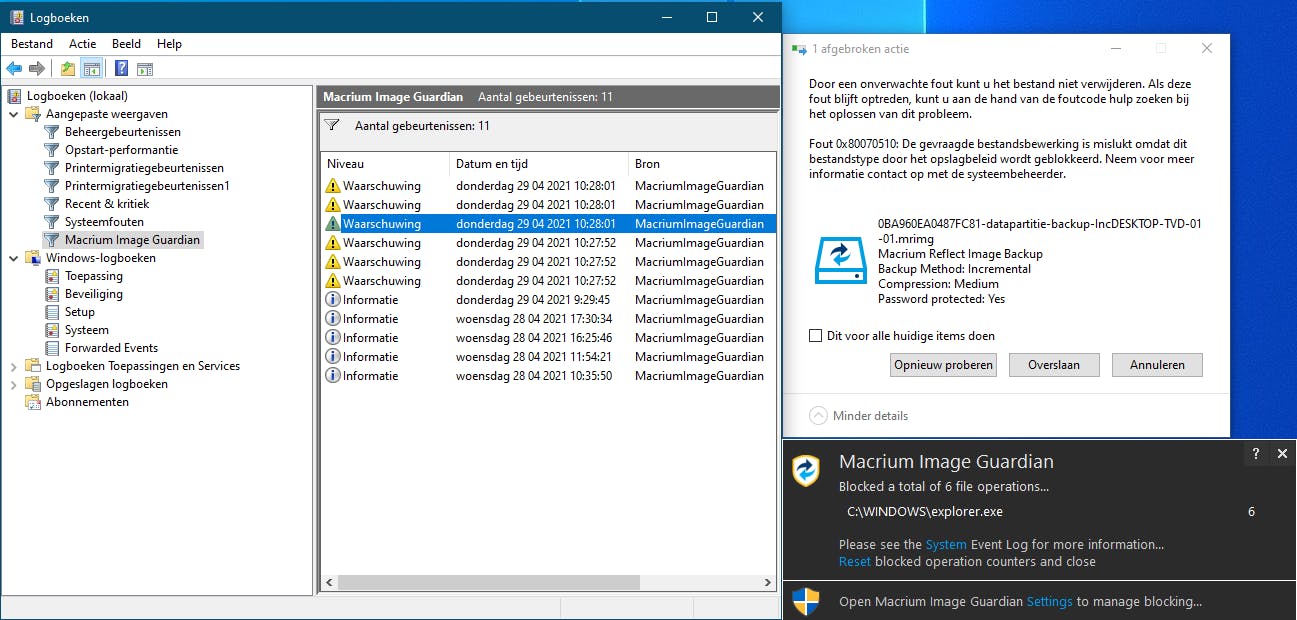Collapse details via Minder details chevron
The height and width of the screenshot is (620, 1297).
coord(818,416)
